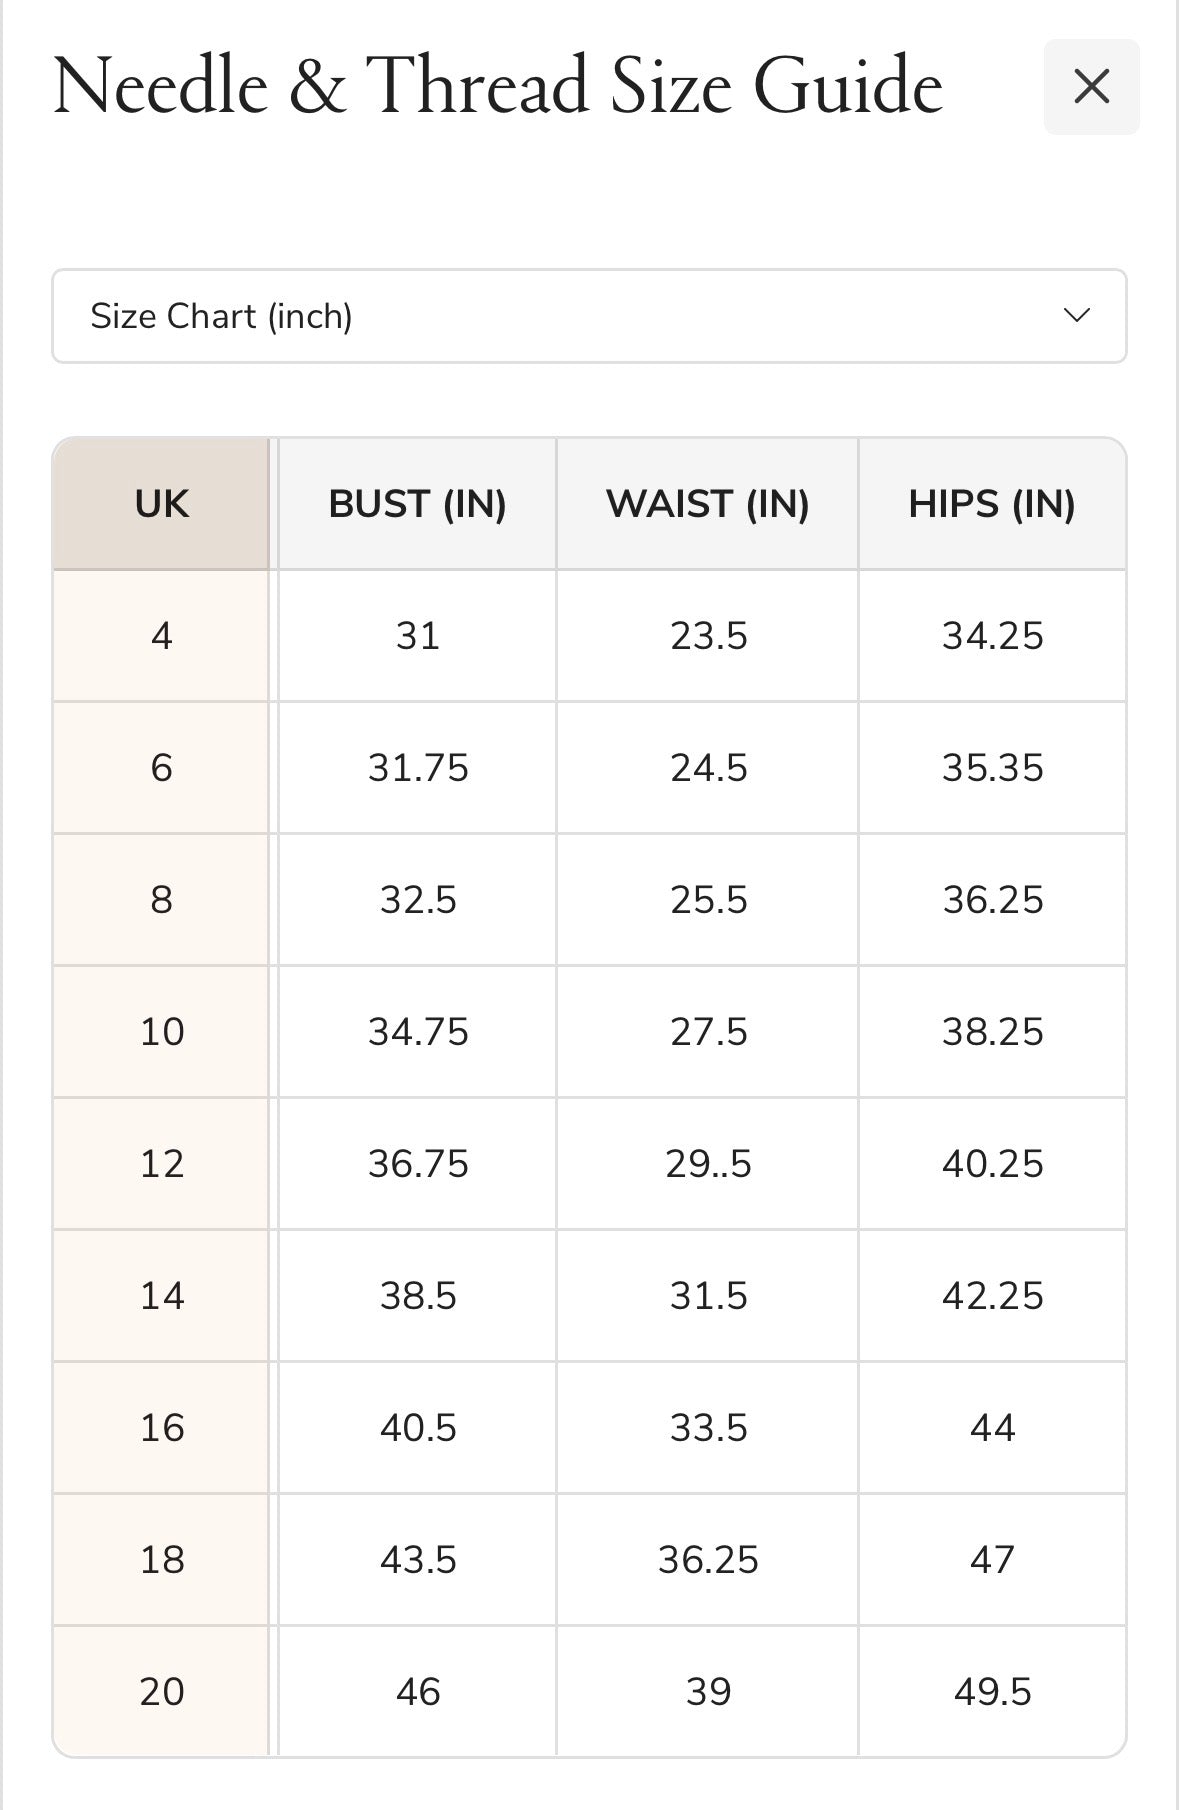
Task: Select UK size 18 row label
Action: point(161,1560)
